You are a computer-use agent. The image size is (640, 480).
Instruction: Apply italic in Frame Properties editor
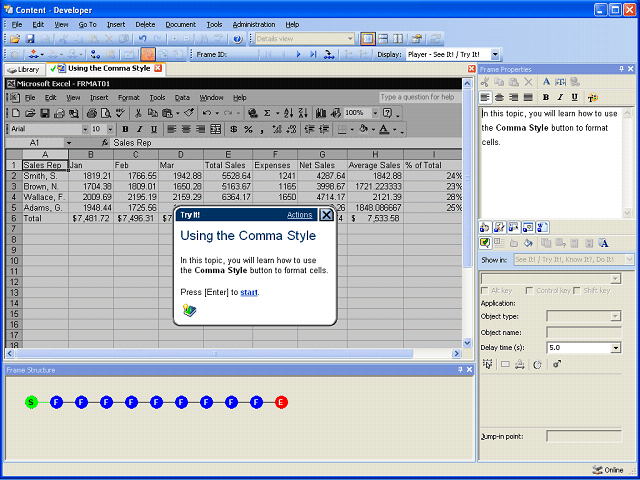click(560, 97)
